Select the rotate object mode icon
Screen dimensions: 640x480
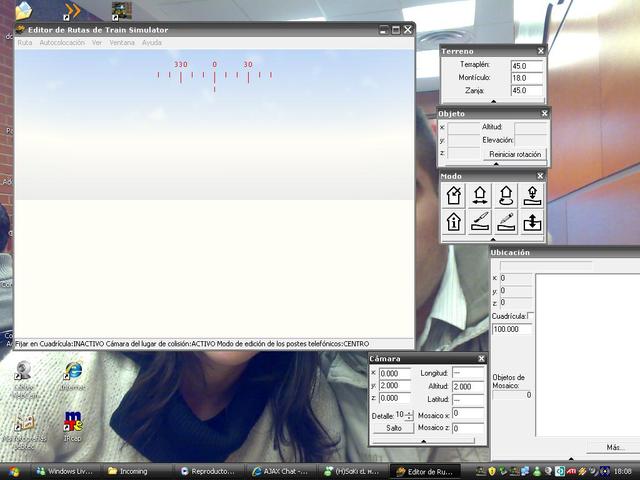[x=506, y=196]
